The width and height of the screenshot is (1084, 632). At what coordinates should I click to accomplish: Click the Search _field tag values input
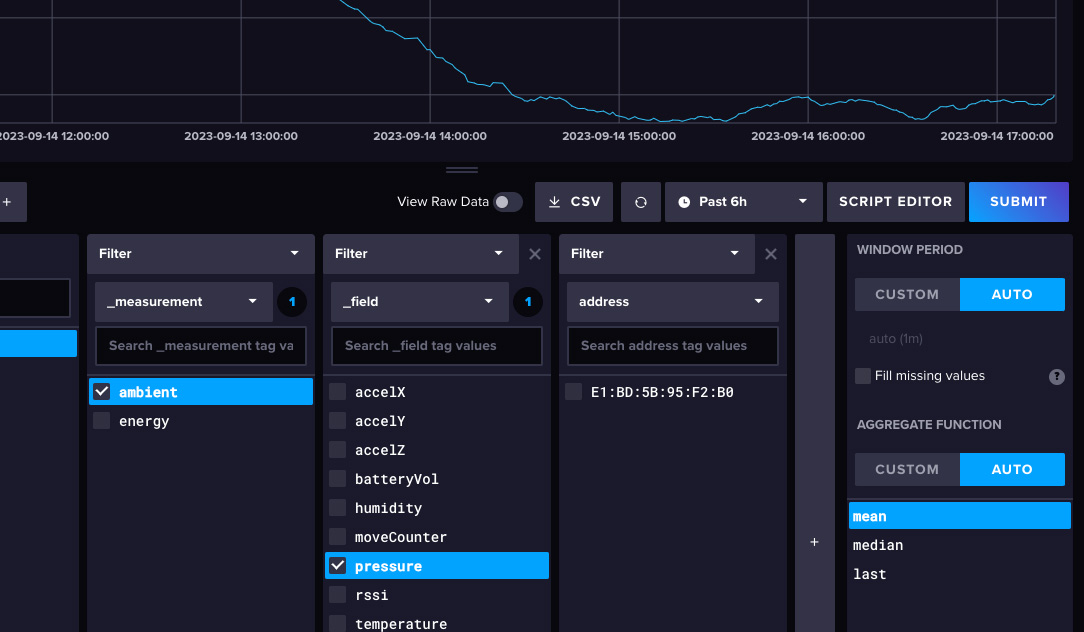(436, 346)
